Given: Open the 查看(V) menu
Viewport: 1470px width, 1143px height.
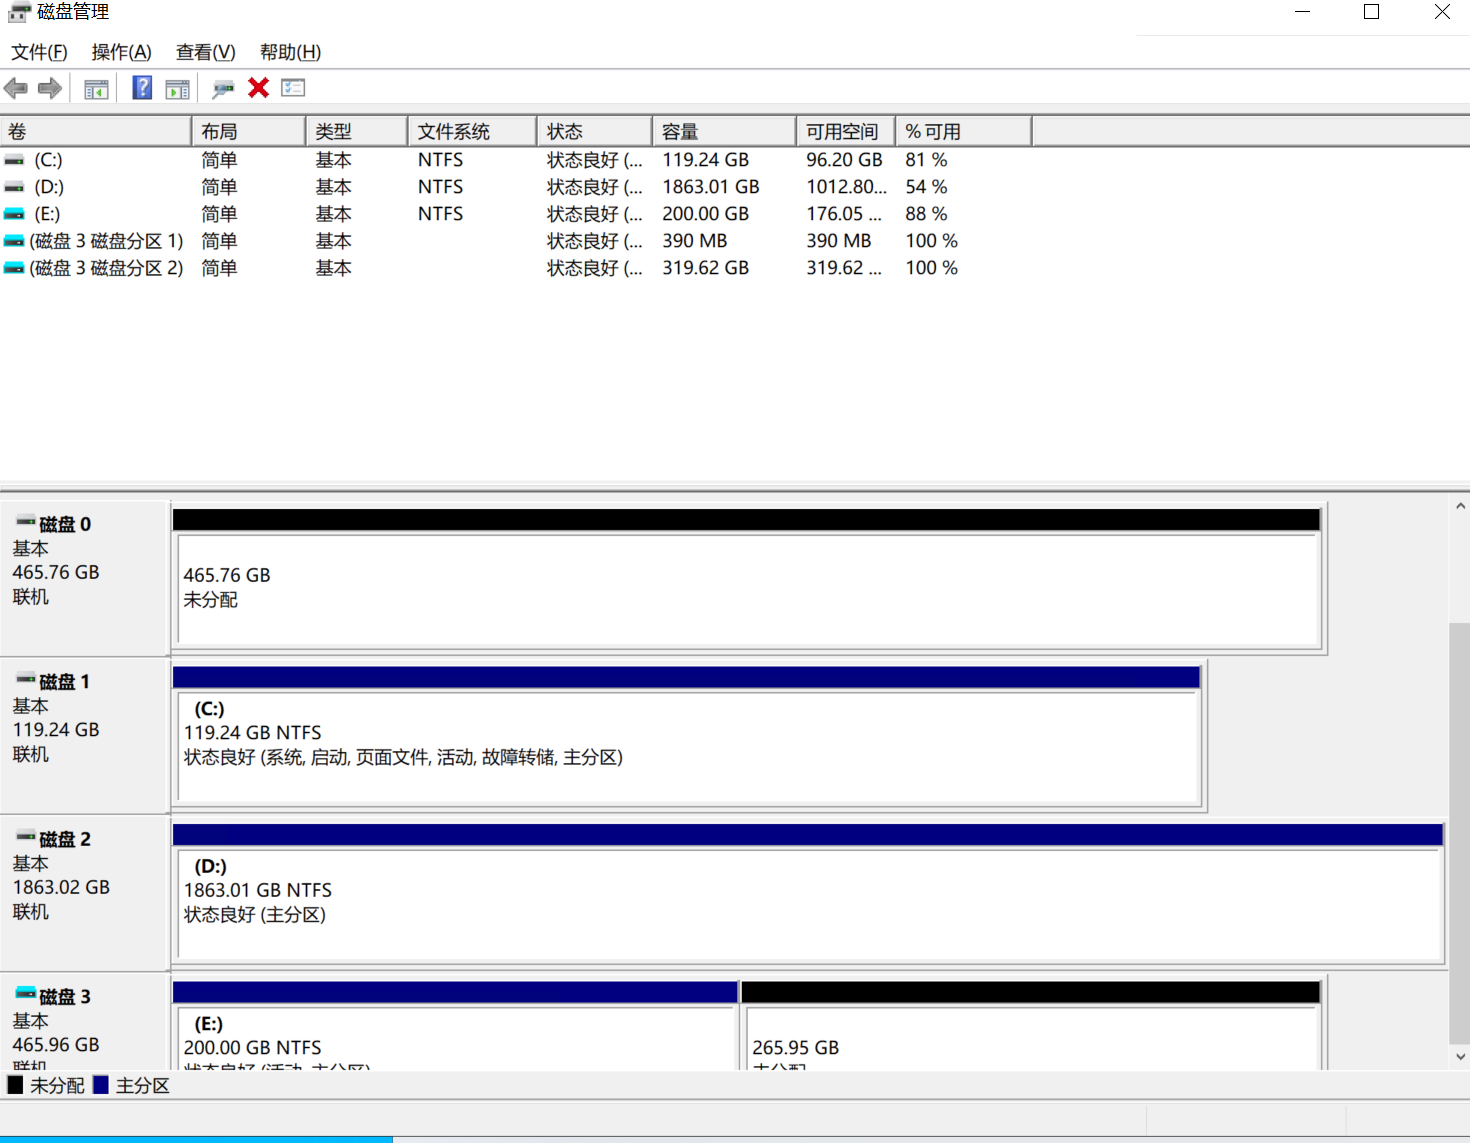Looking at the screenshot, I should coord(205,52).
